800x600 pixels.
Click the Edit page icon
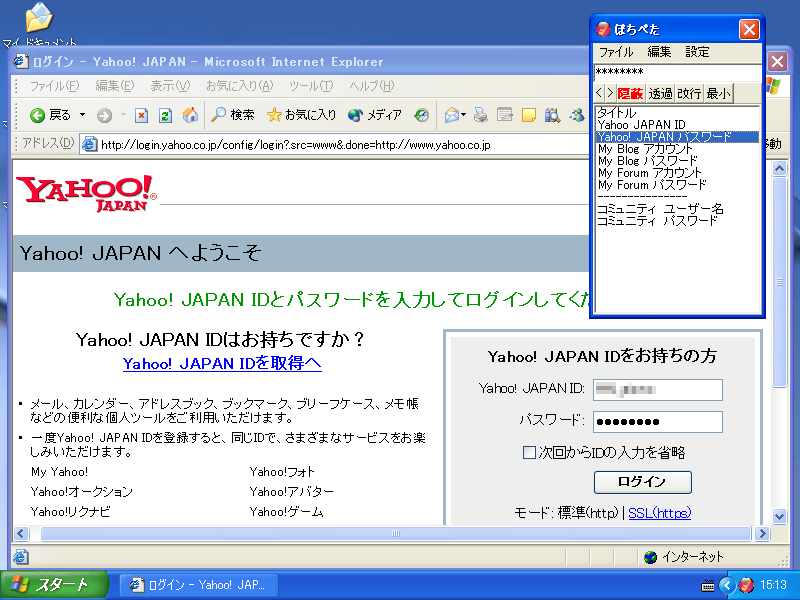(x=505, y=115)
